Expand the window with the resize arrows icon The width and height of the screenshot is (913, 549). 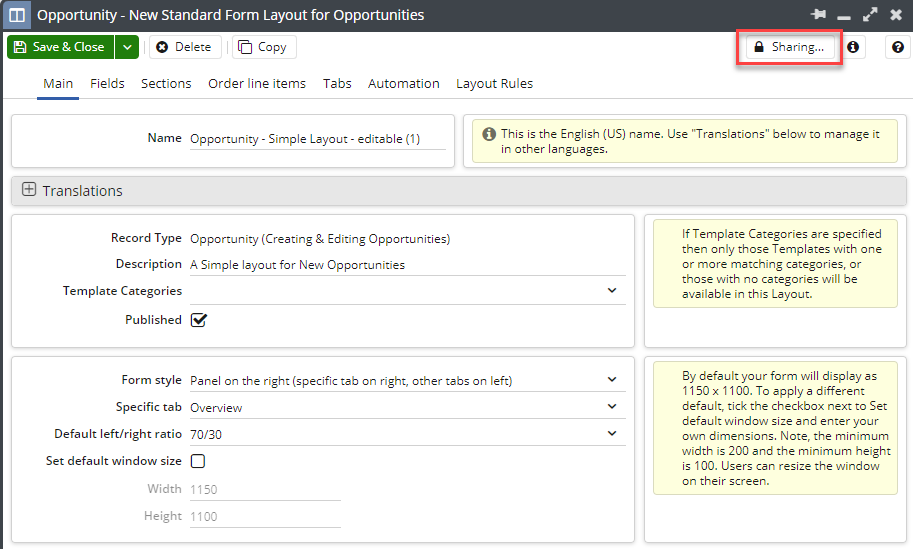pos(870,15)
